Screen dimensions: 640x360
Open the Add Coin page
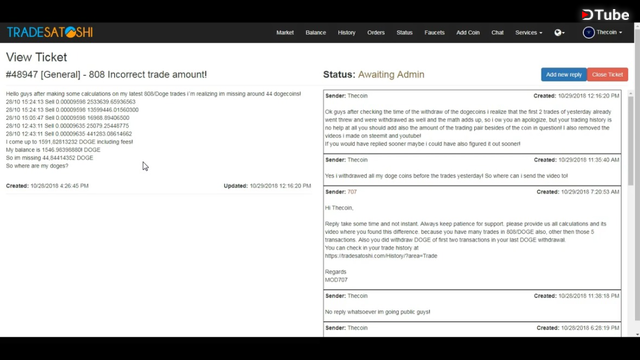point(468,33)
